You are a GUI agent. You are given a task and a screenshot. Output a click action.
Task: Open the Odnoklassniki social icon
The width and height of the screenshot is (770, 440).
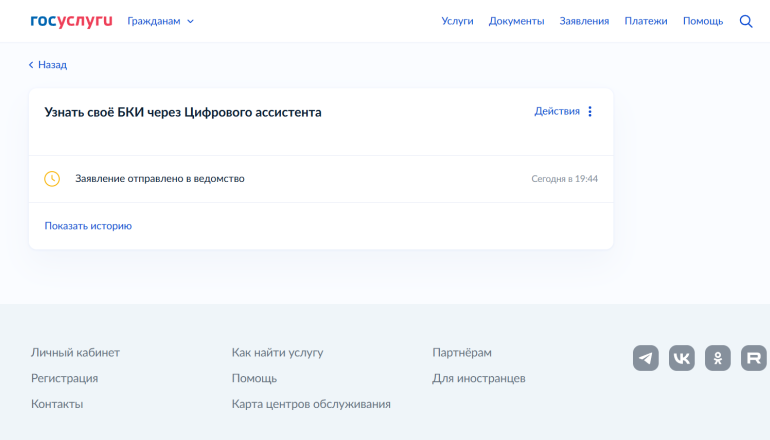pyautogui.click(x=718, y=358)
